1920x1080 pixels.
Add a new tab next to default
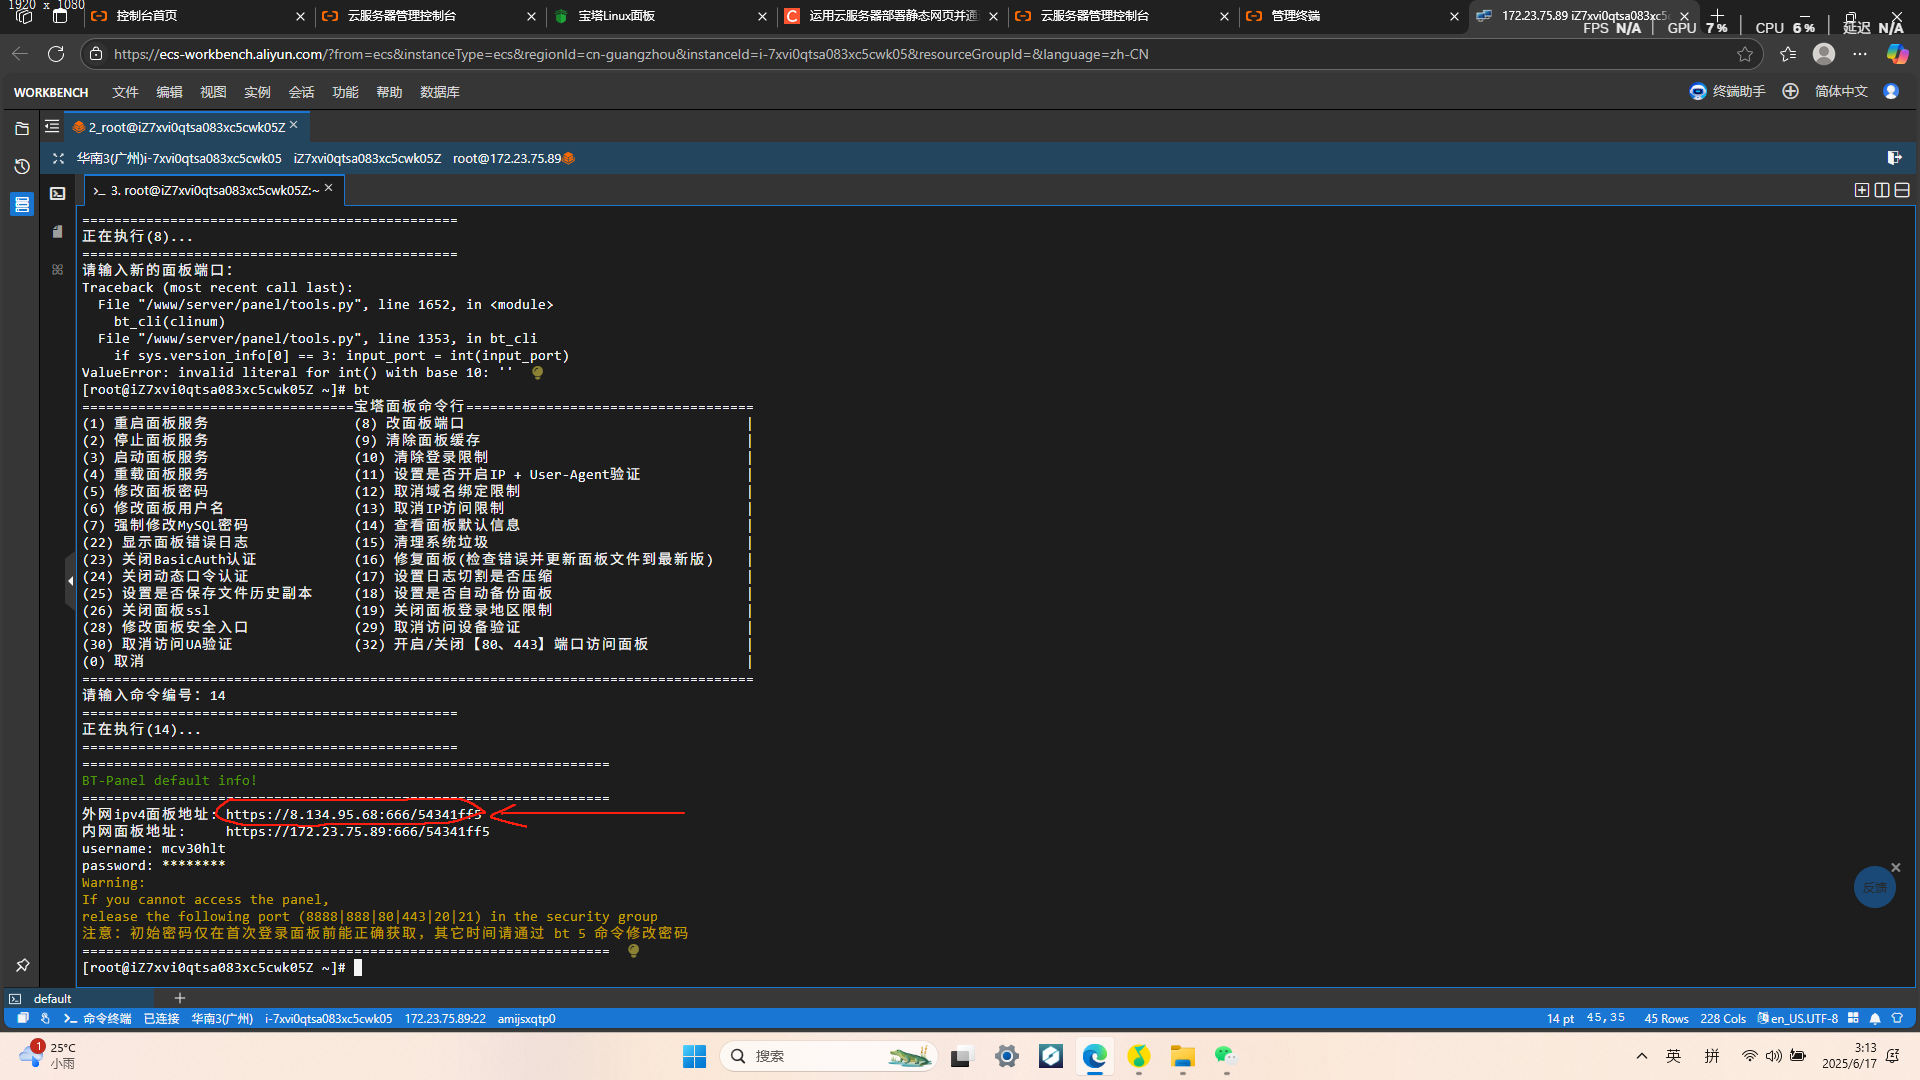pyautogui.click(x=180, y=997)
